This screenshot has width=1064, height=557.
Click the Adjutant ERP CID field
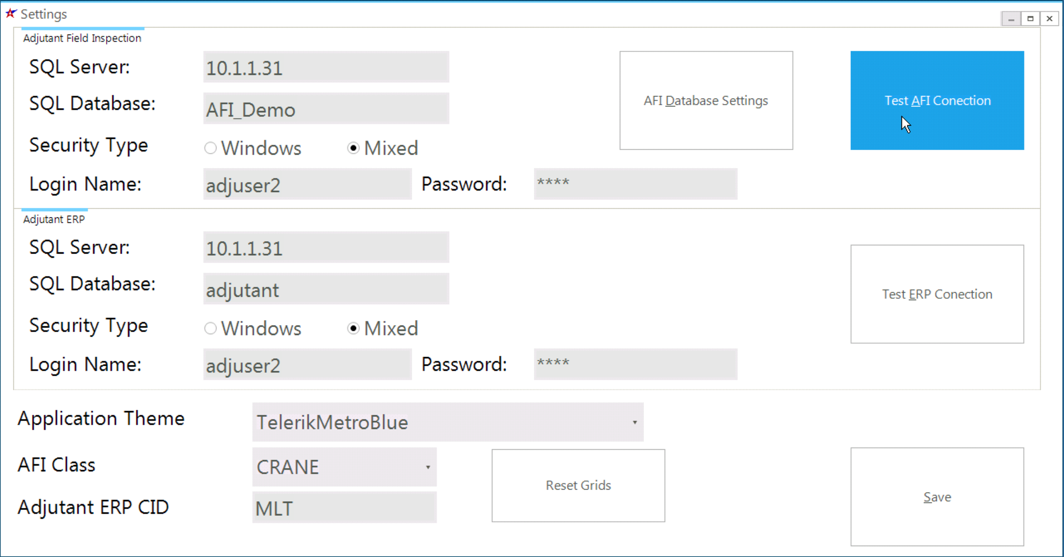(344, 507)
